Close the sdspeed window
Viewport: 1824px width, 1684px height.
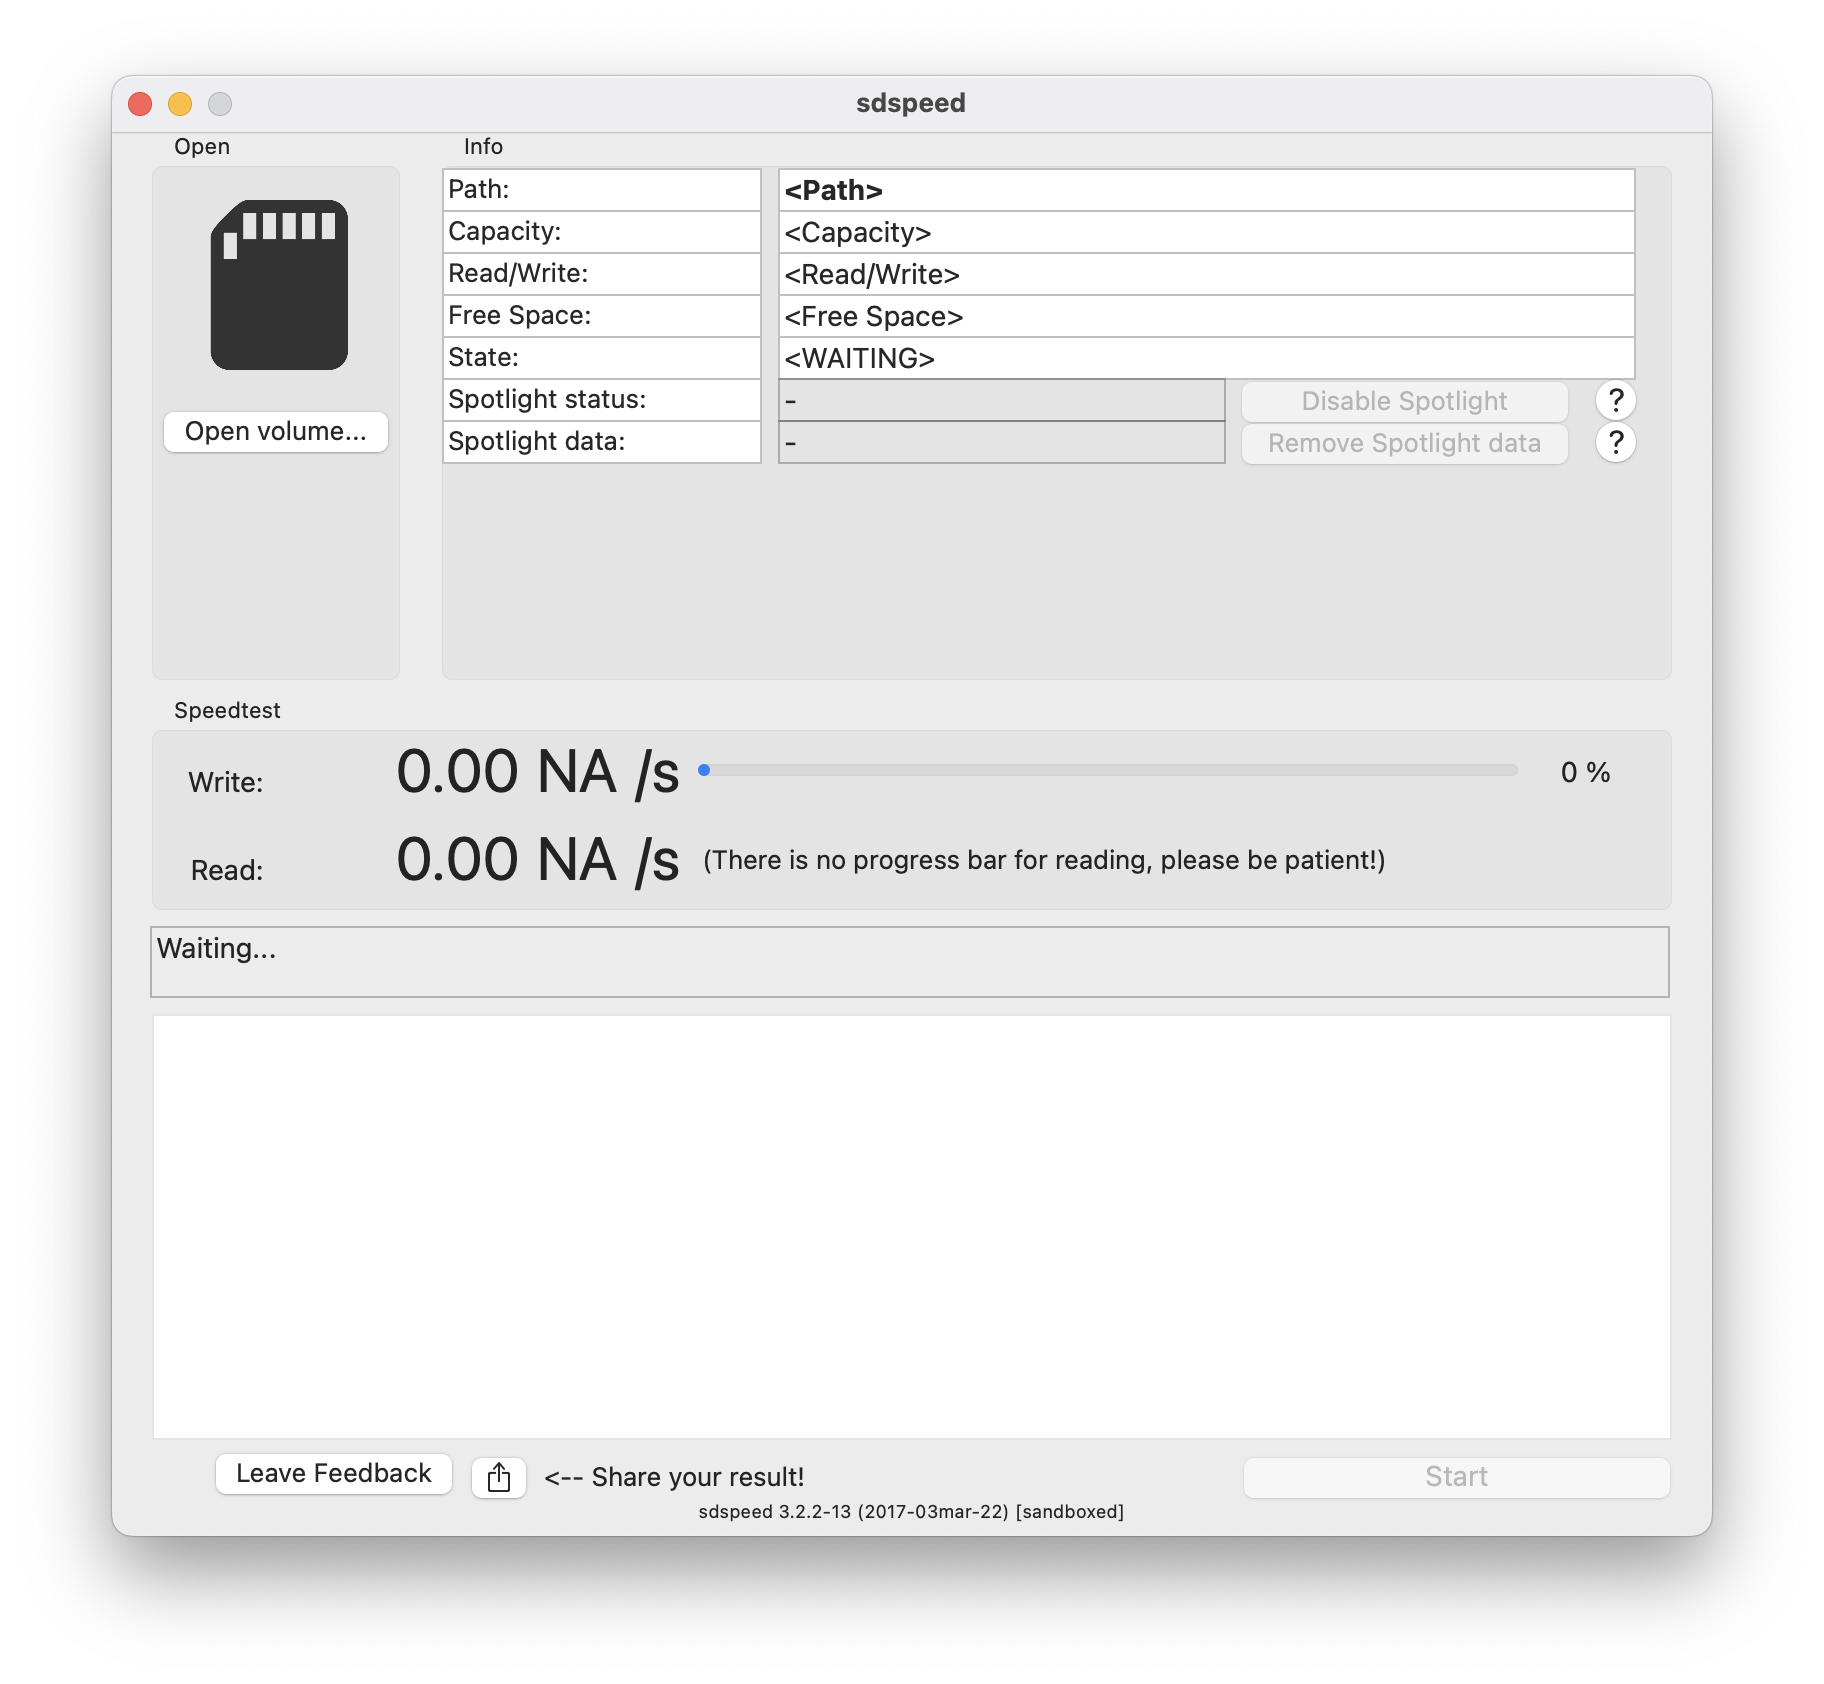pyautogui.click(x=140, y=104)
